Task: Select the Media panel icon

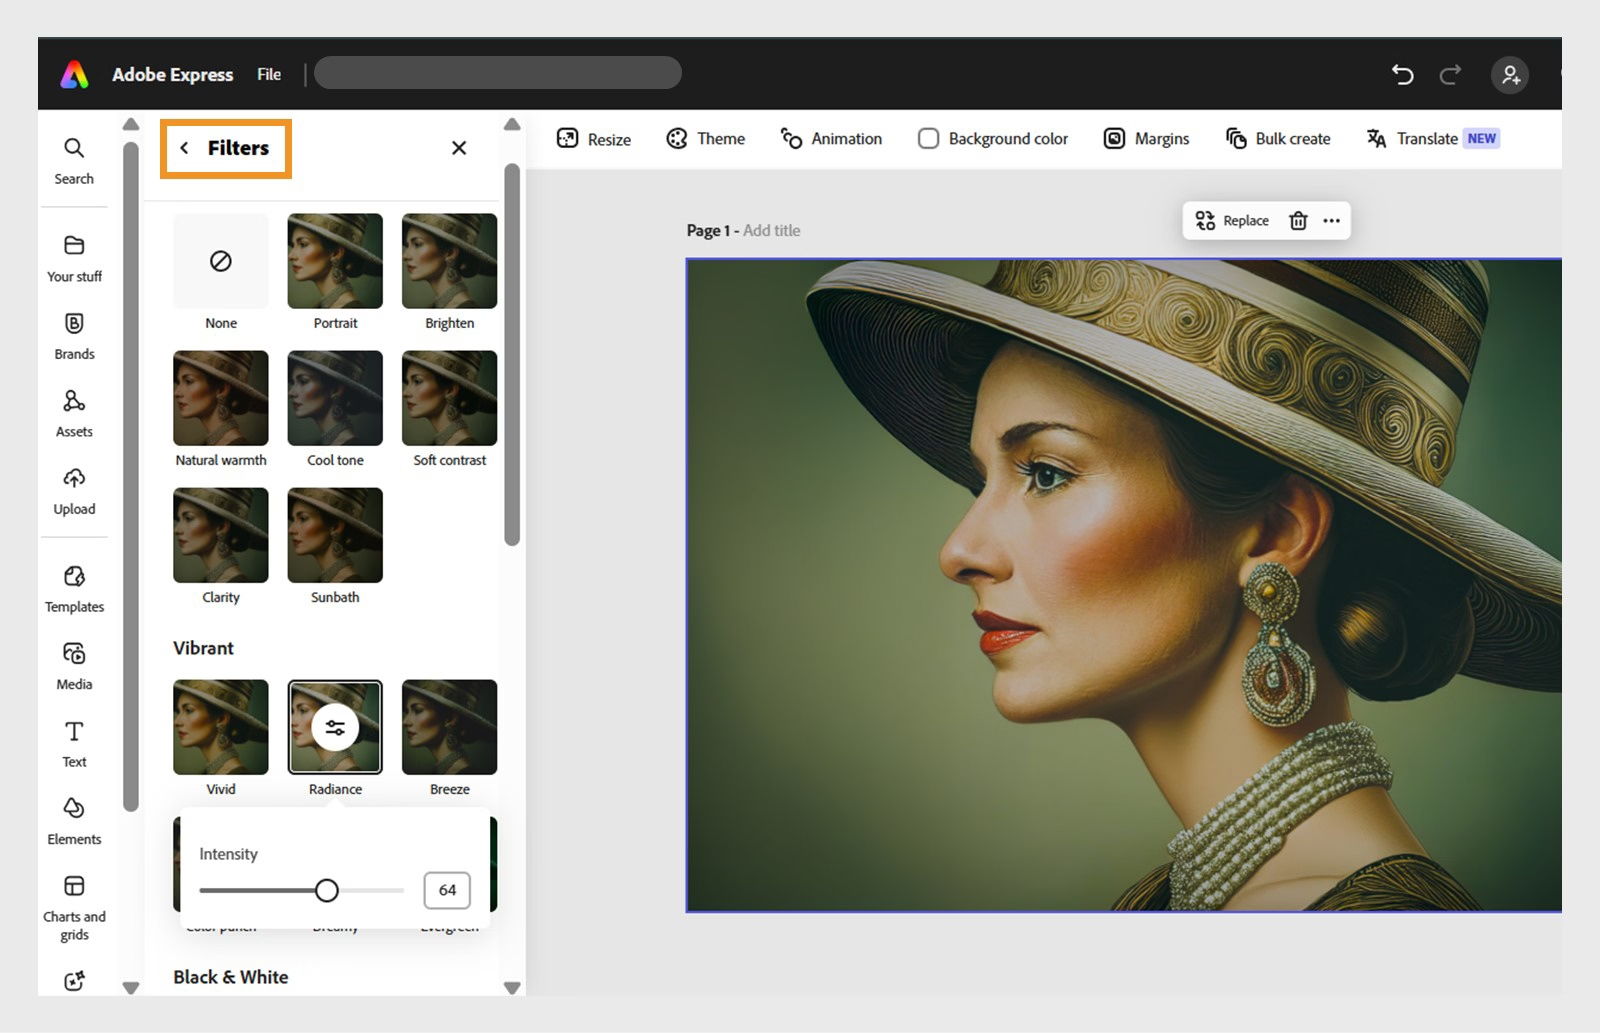Action: [73, 663]
